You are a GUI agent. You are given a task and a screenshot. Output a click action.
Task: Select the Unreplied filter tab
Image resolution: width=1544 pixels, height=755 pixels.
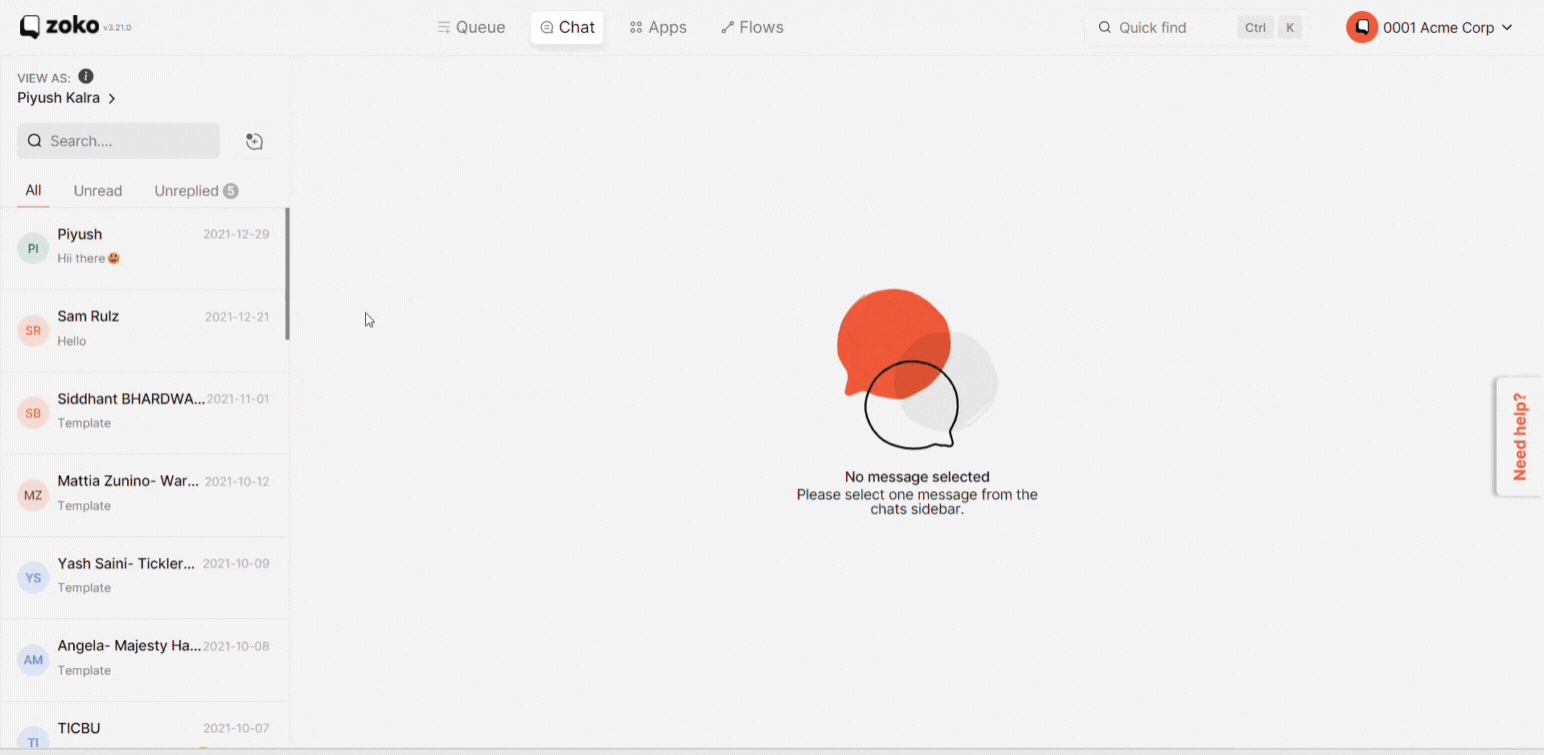[196, 191]
